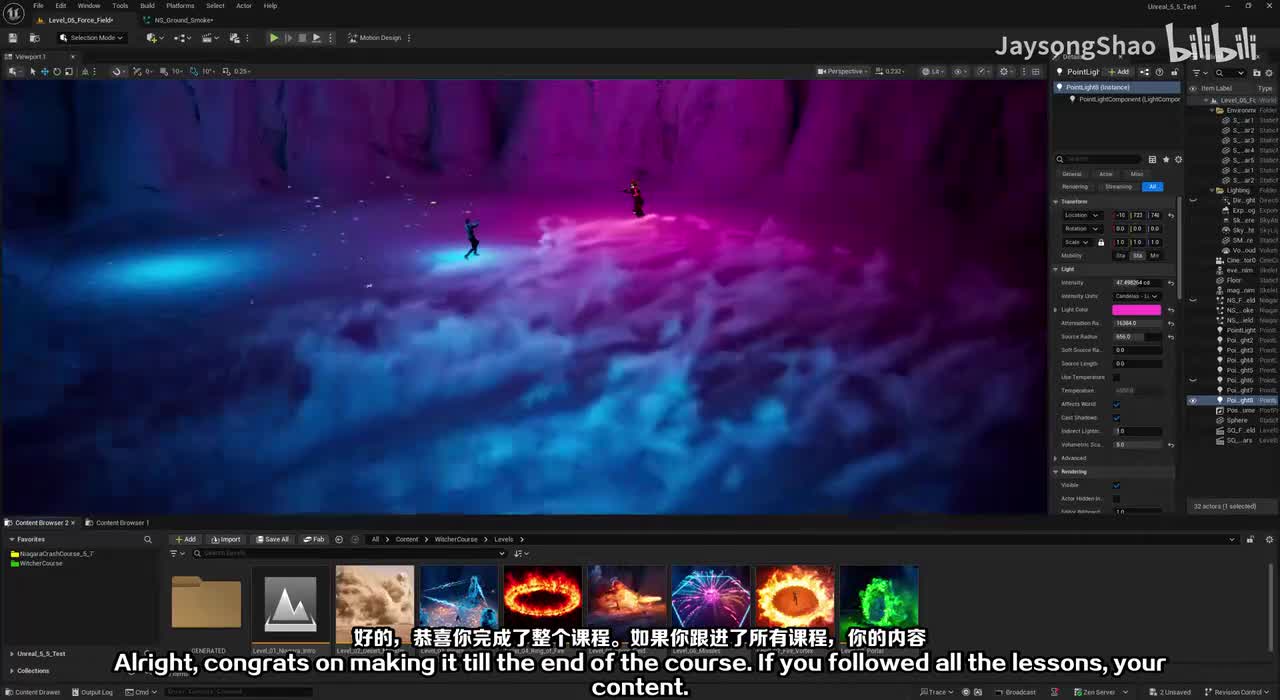Click the Browse content icon beside Save

[x=33, y=38]
